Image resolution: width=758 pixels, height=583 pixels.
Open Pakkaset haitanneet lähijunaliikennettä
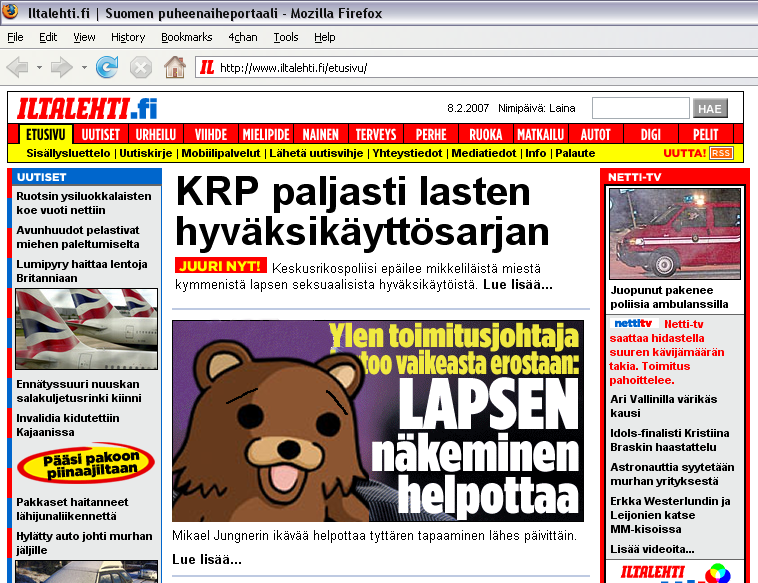(72, 509)
